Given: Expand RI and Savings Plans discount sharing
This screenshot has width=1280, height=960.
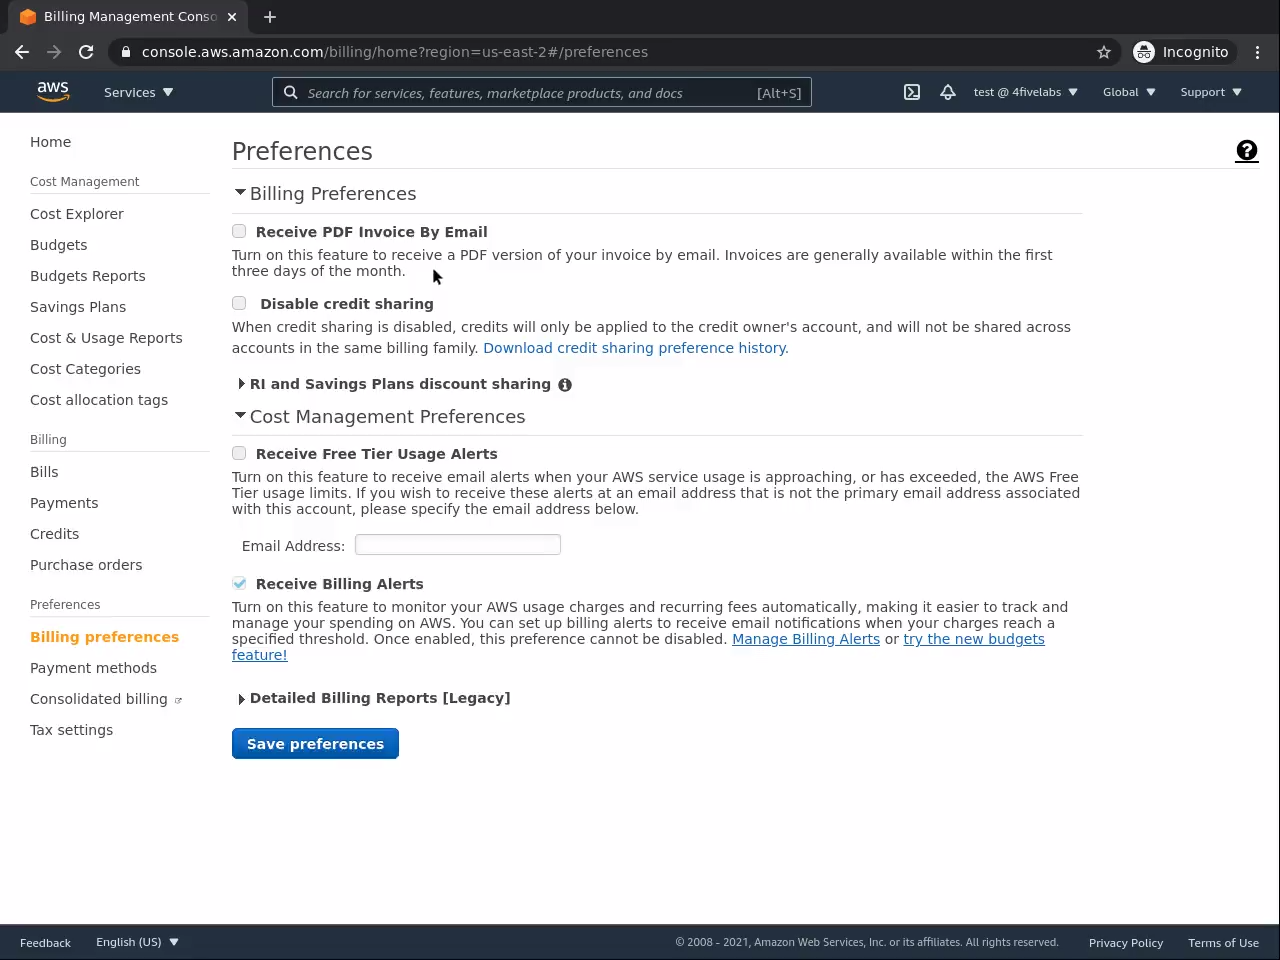Looking at the screenshot, I should click(x=241, y=384).
